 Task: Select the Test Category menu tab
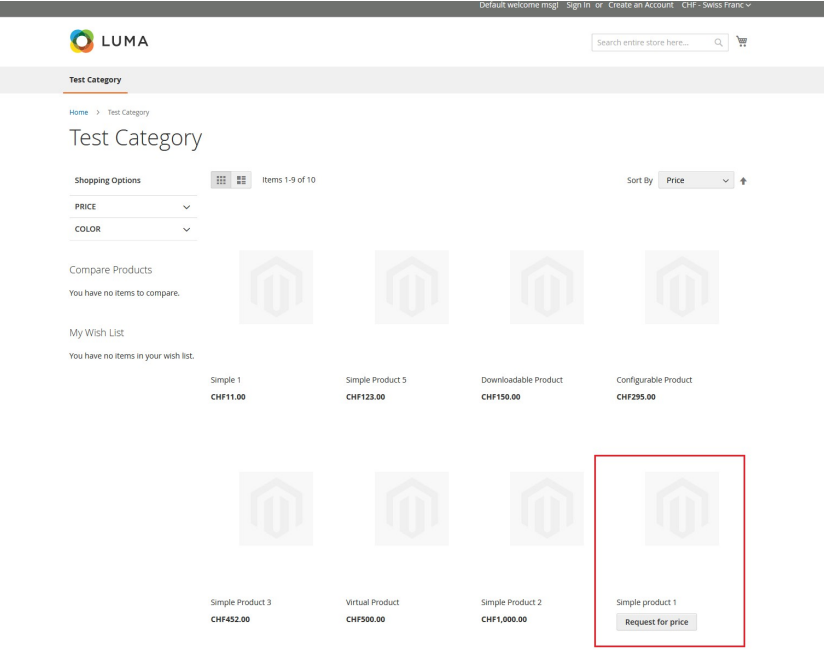tap(95, 80)
